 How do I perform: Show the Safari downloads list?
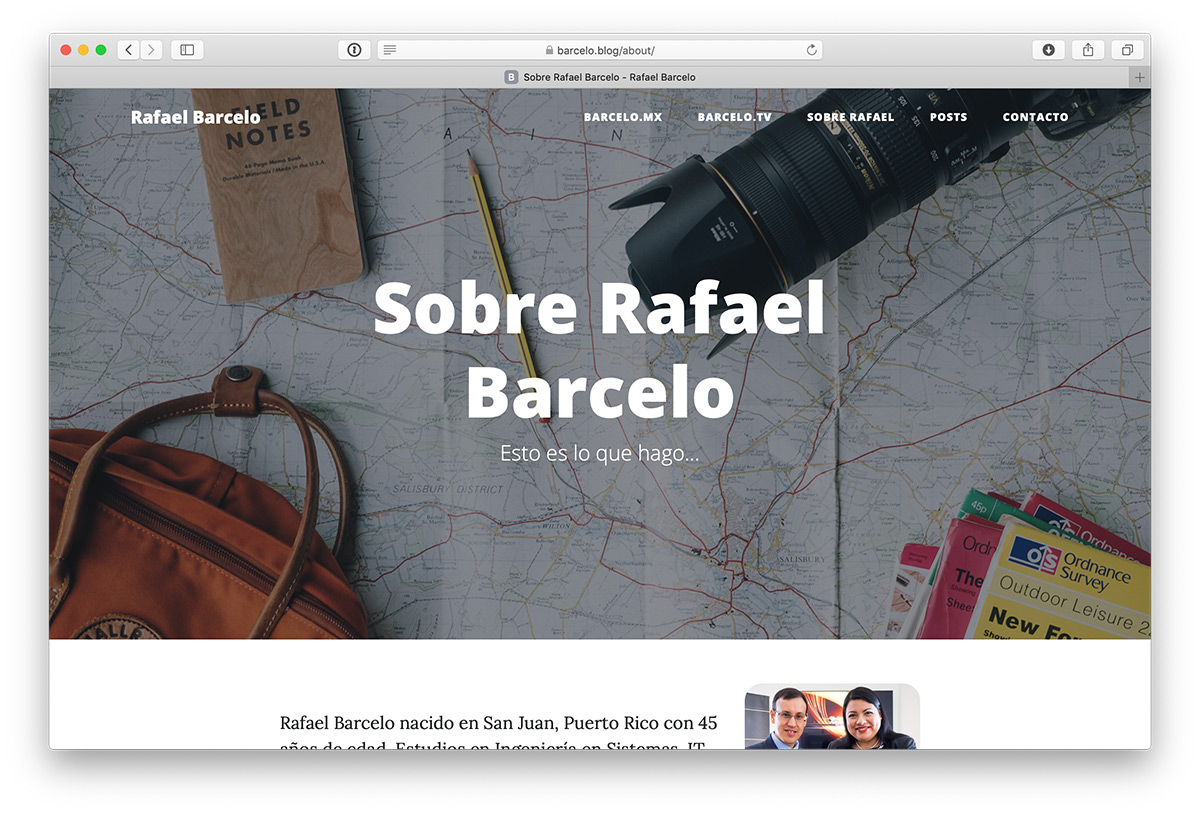point(1048,50)
